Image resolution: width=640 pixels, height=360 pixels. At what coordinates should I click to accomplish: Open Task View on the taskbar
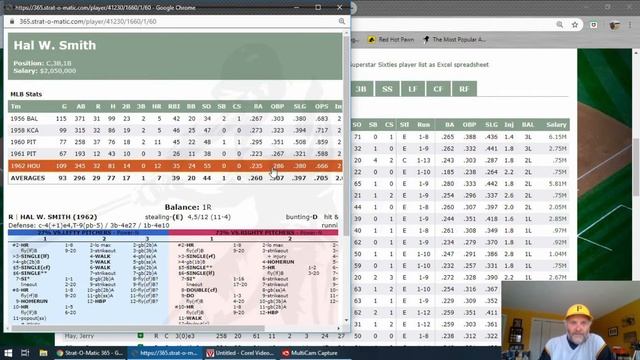coord(25,353)
